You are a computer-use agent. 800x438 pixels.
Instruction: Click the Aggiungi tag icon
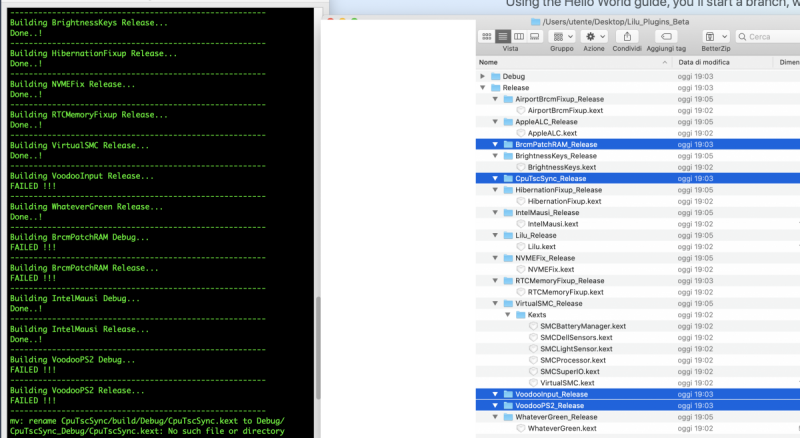(x=666, y=36)
